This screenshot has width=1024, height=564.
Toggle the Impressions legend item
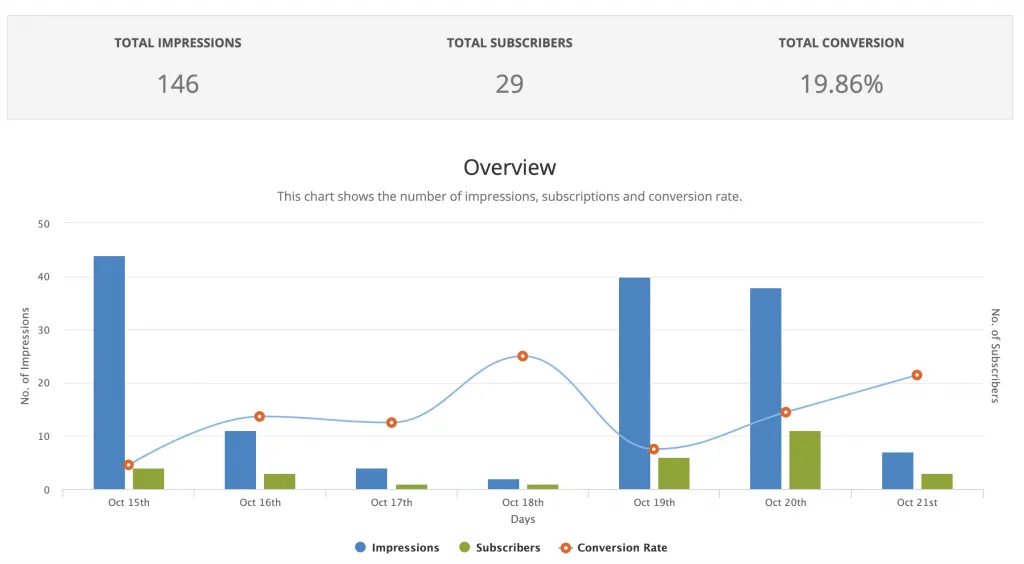pyautogui.click(x=397, y=548)
